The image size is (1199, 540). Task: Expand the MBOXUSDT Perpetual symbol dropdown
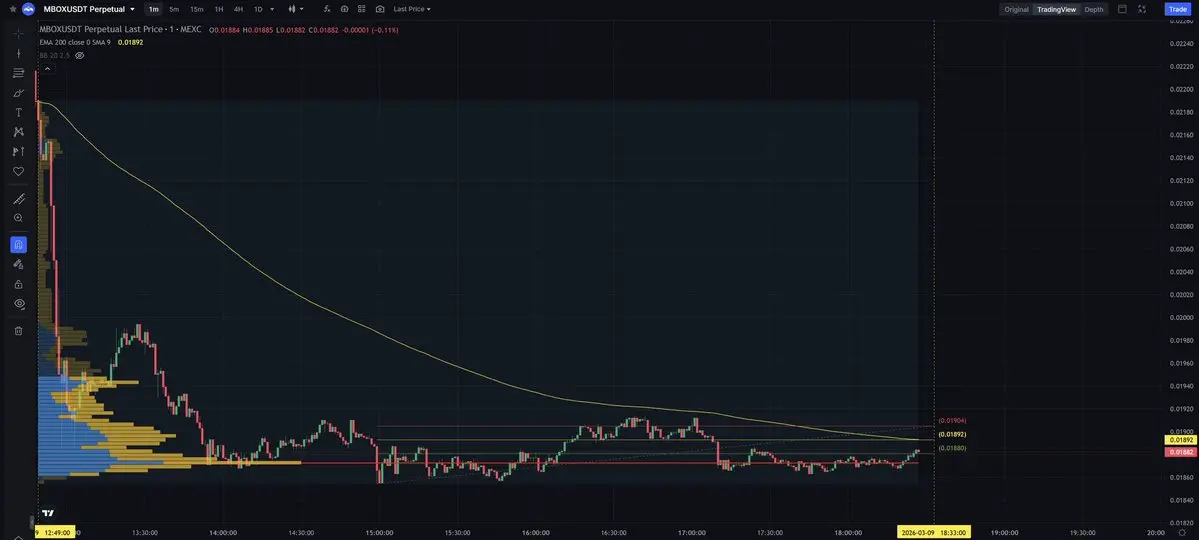click(x=132, y=9)
